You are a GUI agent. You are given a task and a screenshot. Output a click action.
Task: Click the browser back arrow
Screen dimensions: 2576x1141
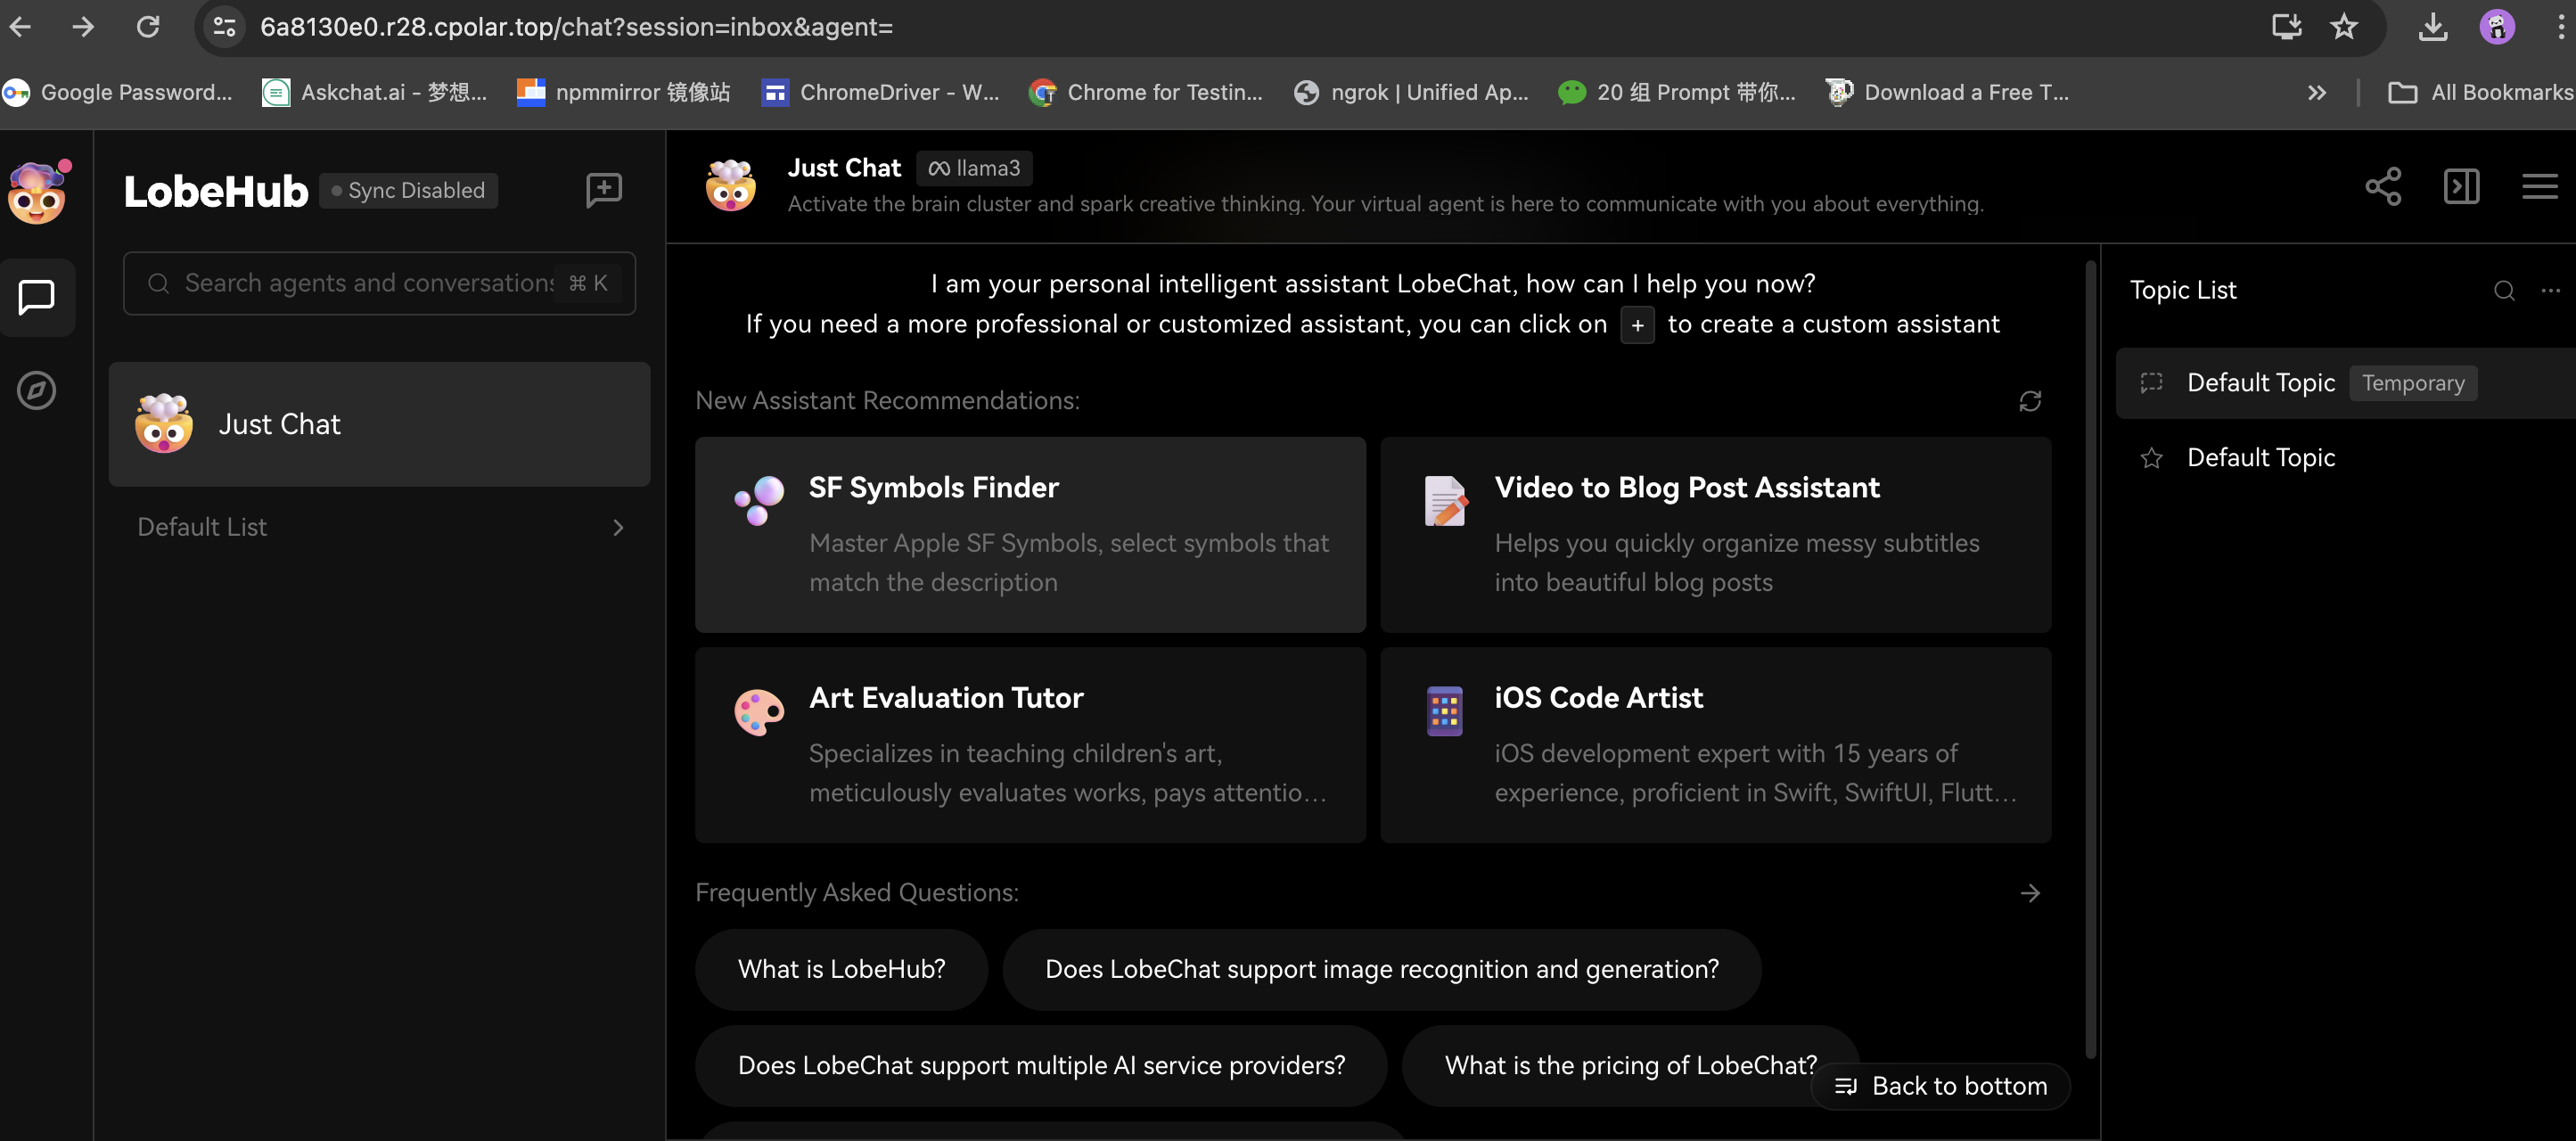[20, 27]
